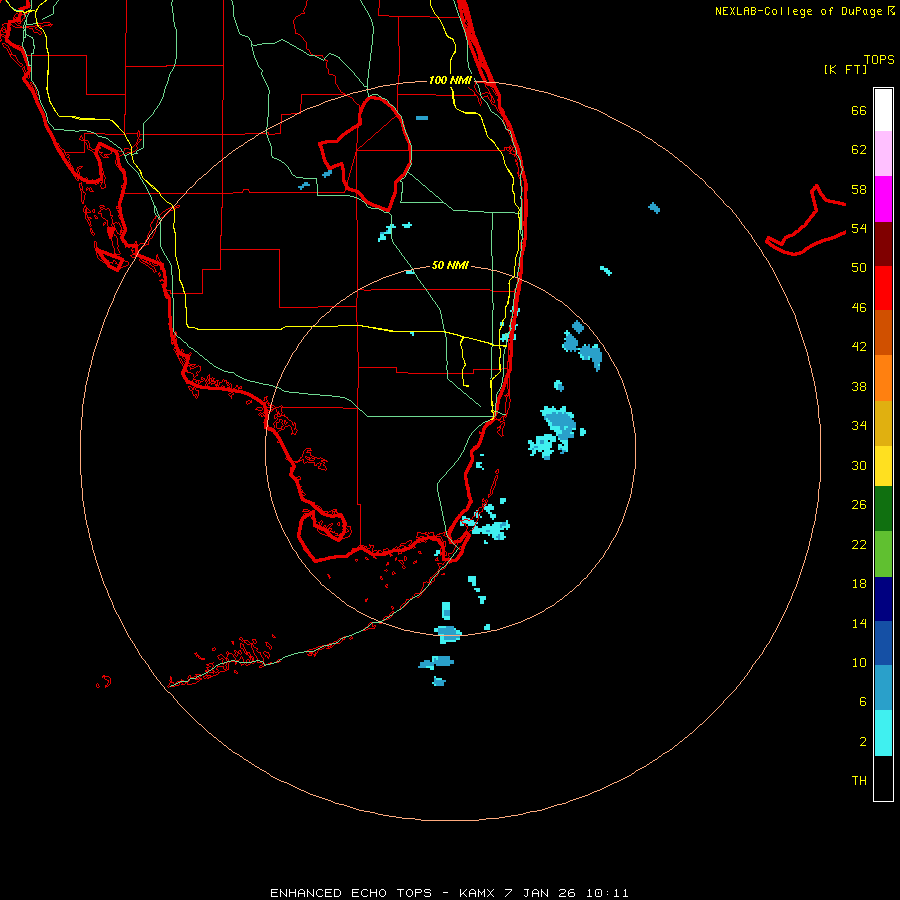Click the light green 26 kft legend swatch
Screen dimensions: 900x900
click(883, 554)
